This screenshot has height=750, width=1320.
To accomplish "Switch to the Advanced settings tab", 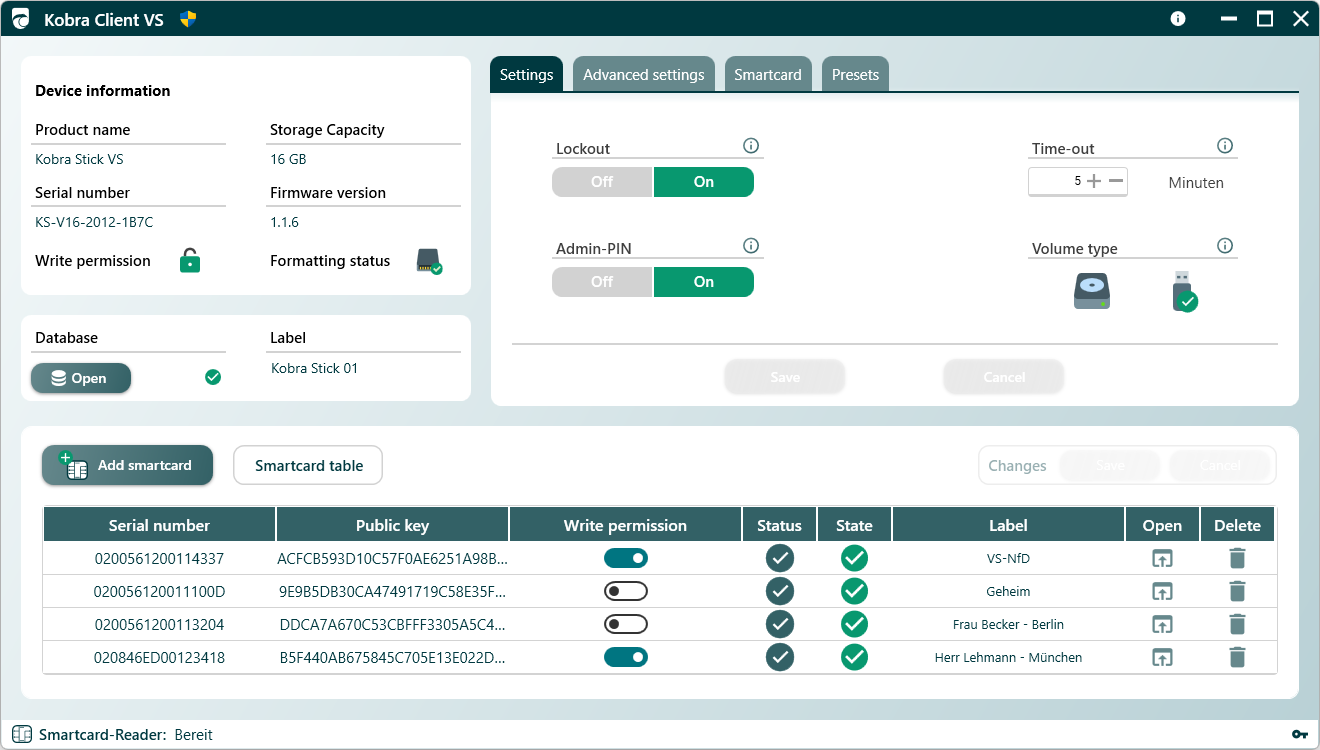I will (643, 75).
